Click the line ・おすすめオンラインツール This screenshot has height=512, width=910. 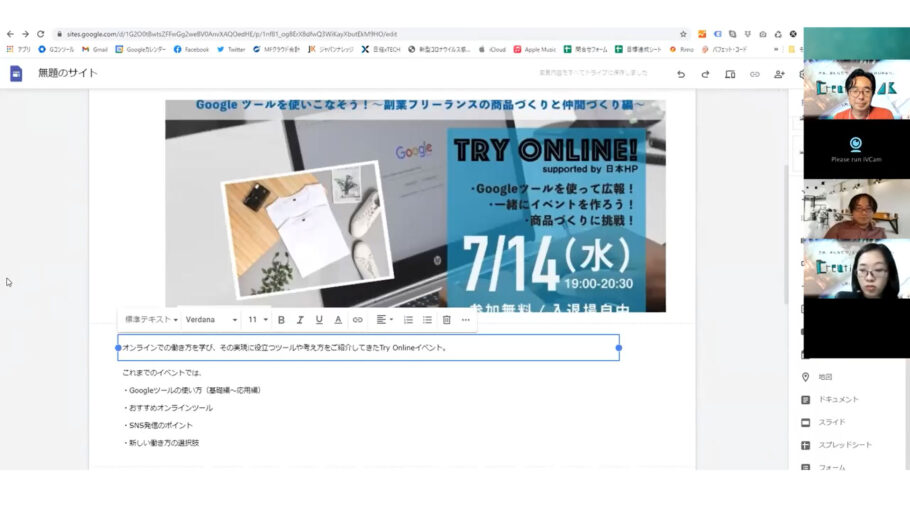pyautogui.click(x=168, y=408)
